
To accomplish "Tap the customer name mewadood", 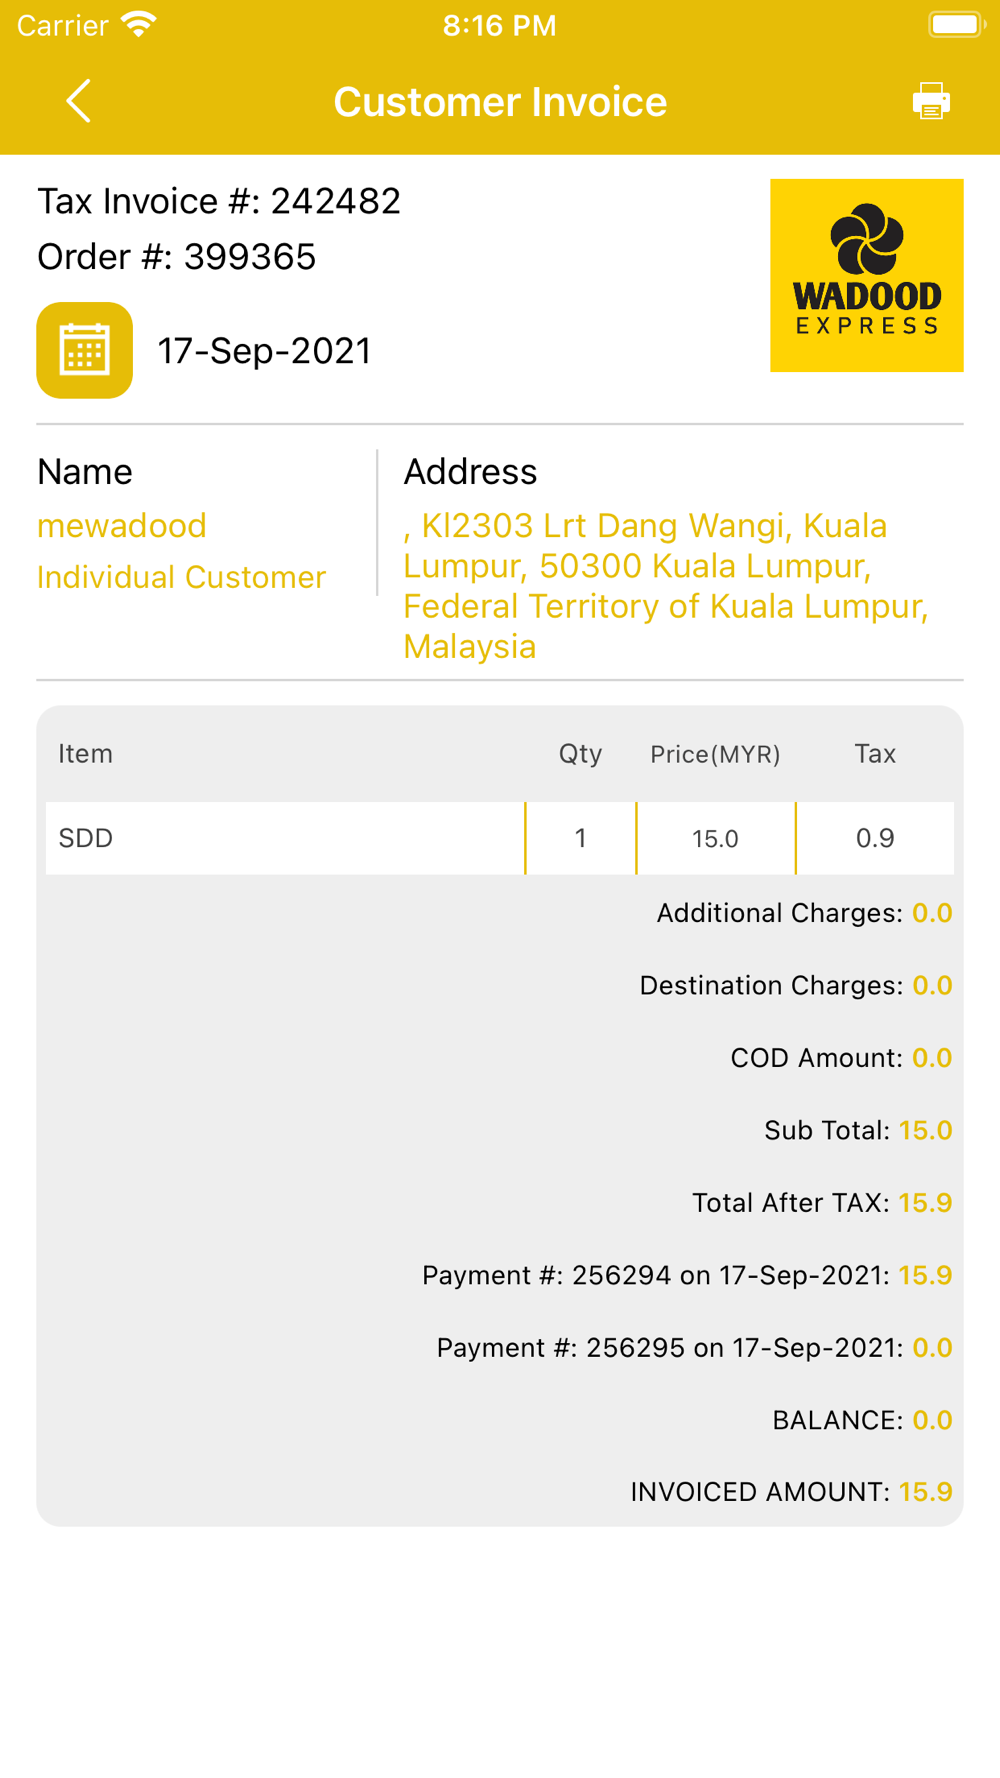I will [122, 526].
